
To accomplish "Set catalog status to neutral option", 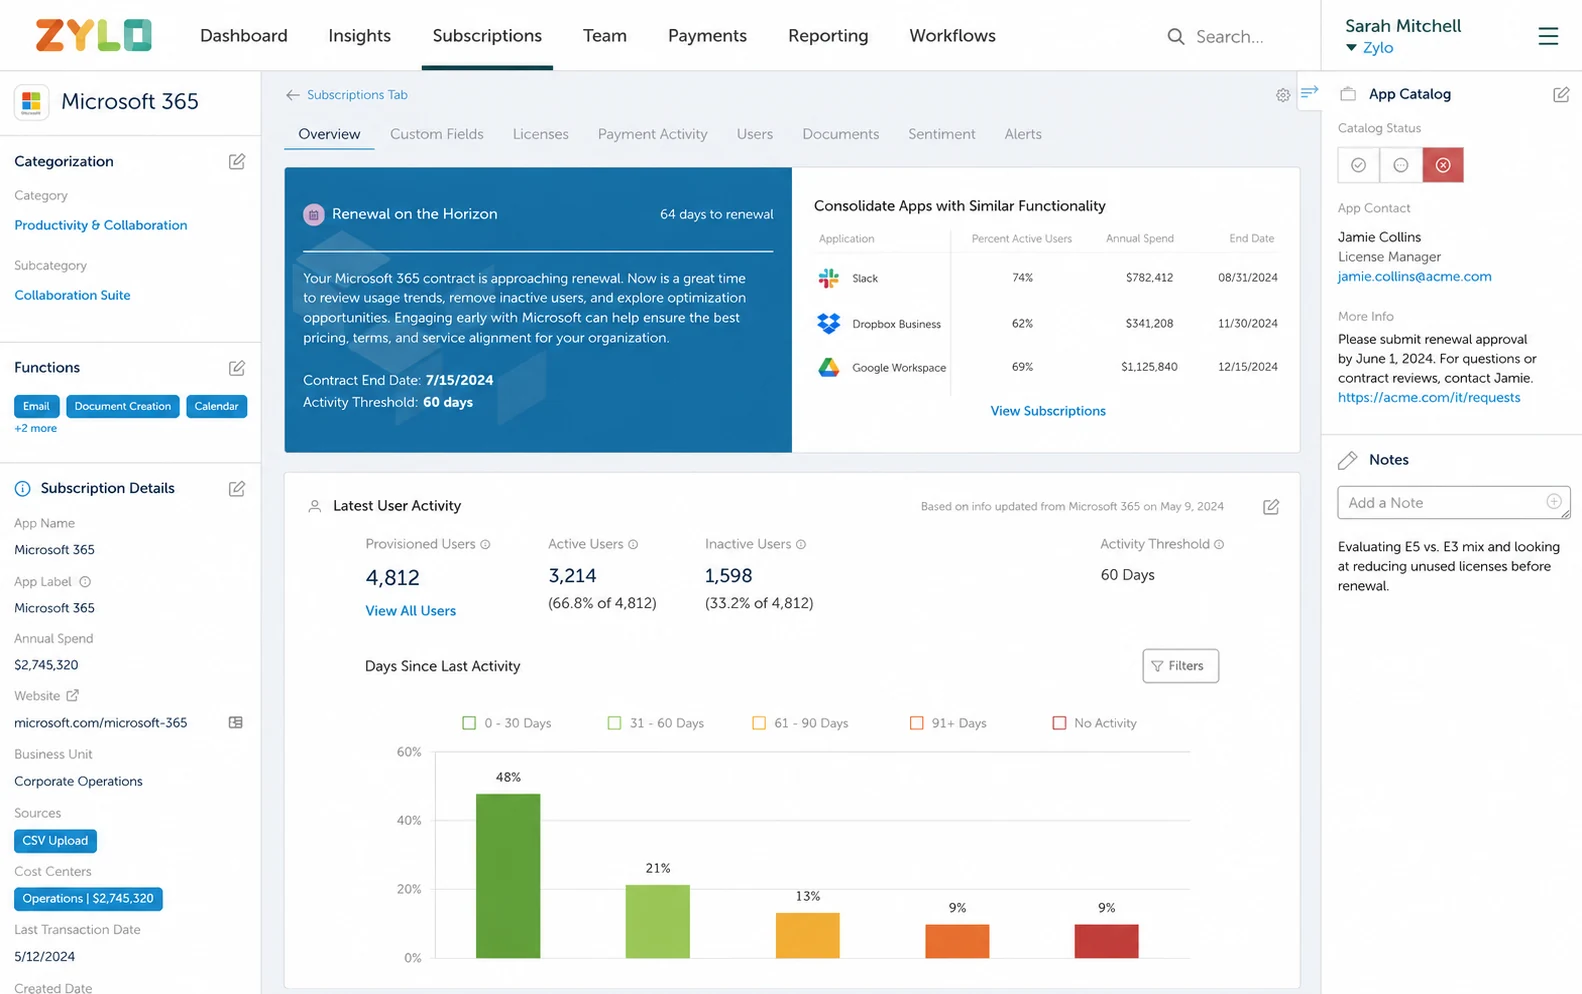I will coord(1400,165).
